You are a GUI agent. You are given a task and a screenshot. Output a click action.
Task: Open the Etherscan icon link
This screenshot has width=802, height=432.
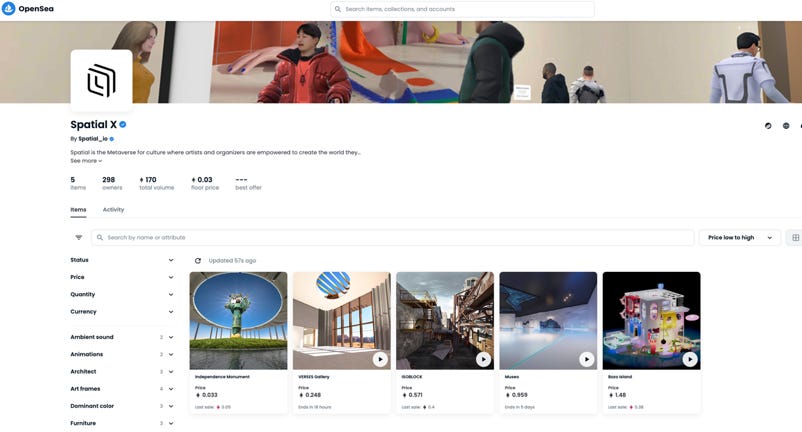(x=768, y=126)
